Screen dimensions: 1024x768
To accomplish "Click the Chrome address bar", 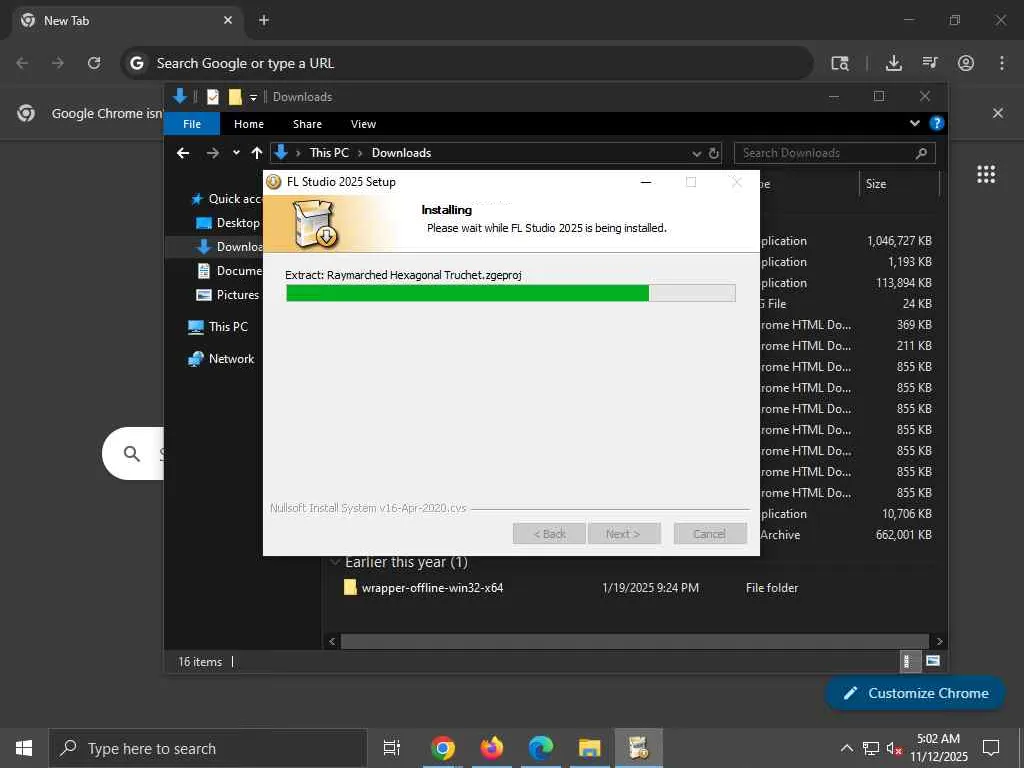I will tap(466, 63).
